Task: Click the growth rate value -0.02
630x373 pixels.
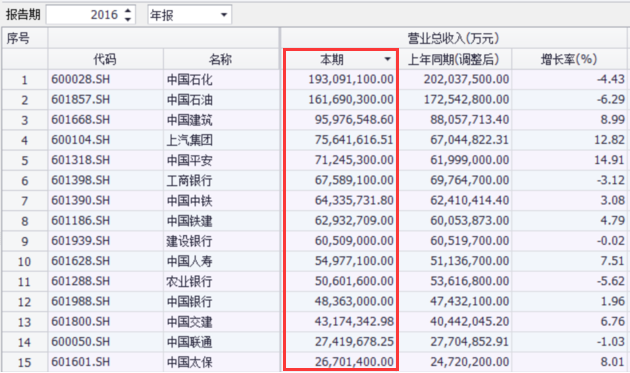Action: coord(611,241)
